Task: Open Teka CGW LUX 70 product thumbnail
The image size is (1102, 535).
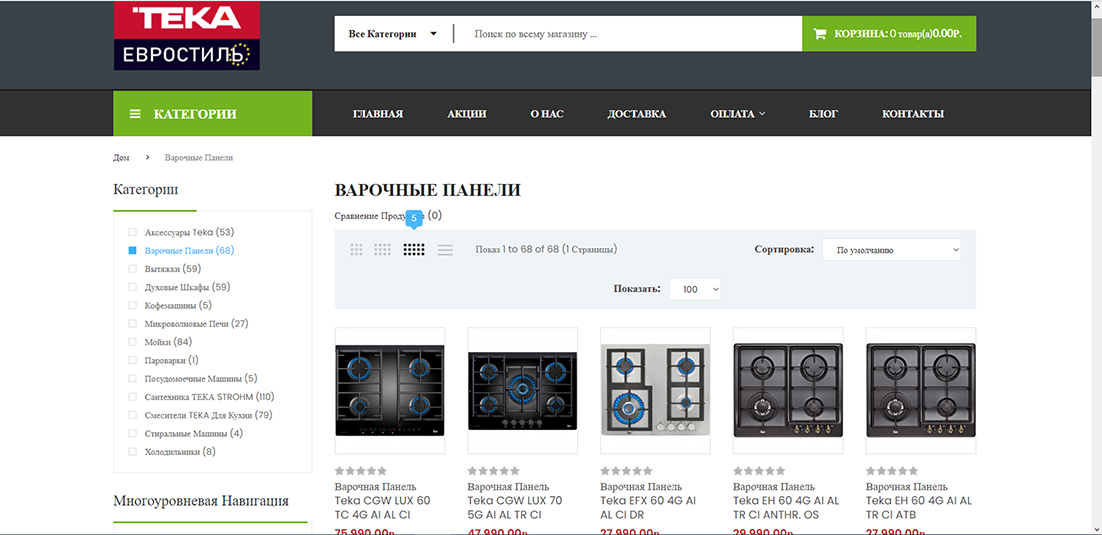Action: tap(522, 391)
